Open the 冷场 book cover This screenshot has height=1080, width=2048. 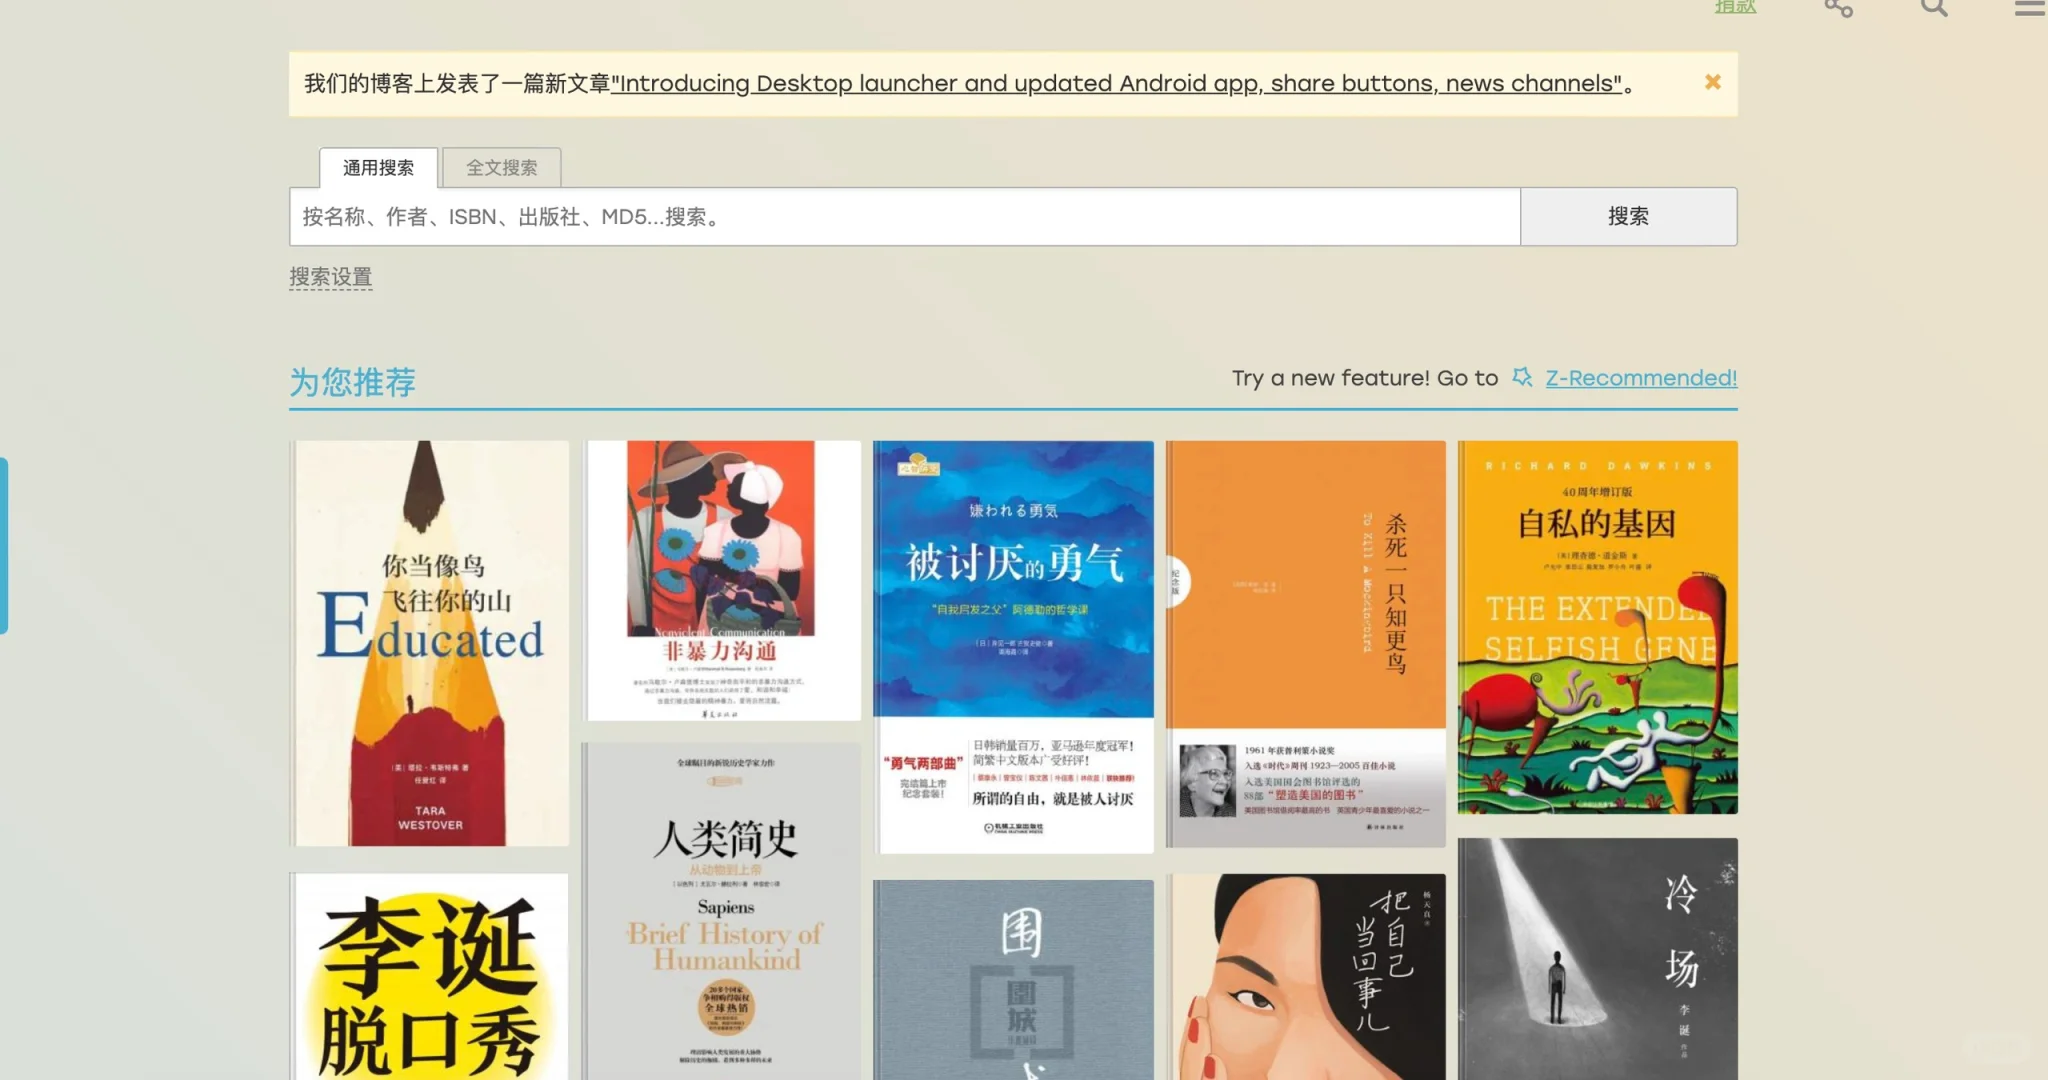click(x=1597, y=959)
